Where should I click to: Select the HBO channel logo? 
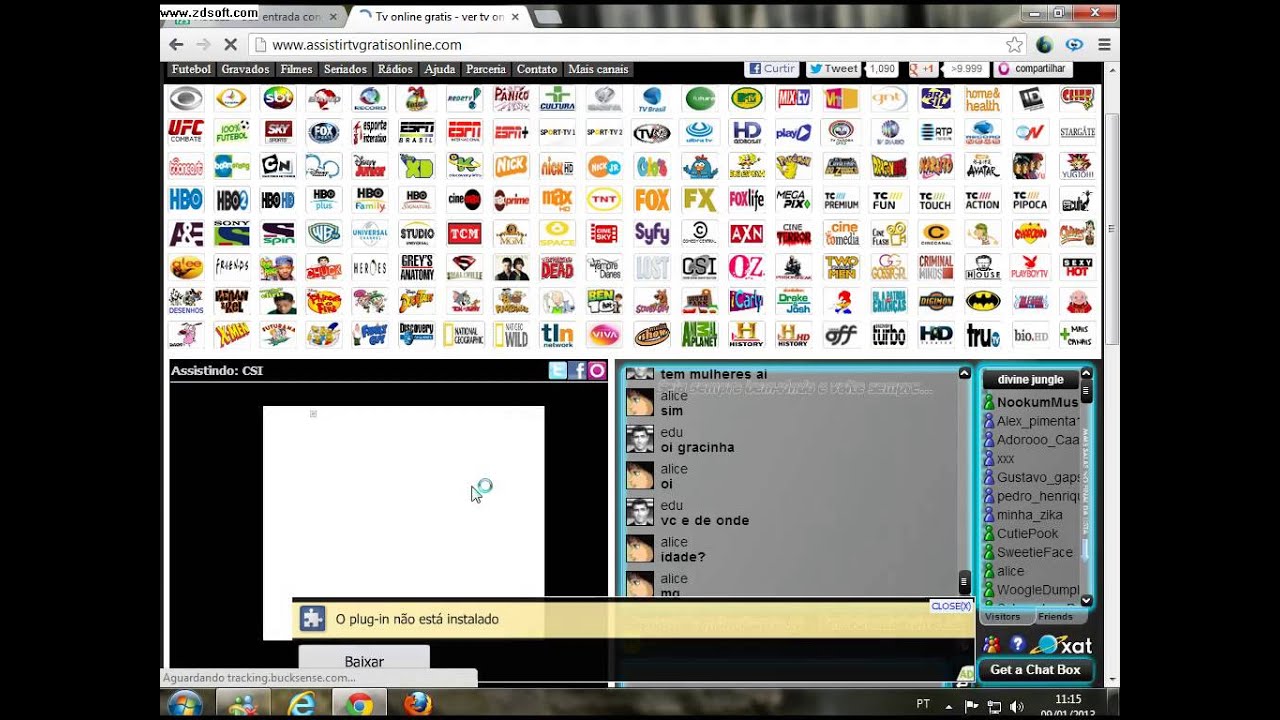(186, 199)
